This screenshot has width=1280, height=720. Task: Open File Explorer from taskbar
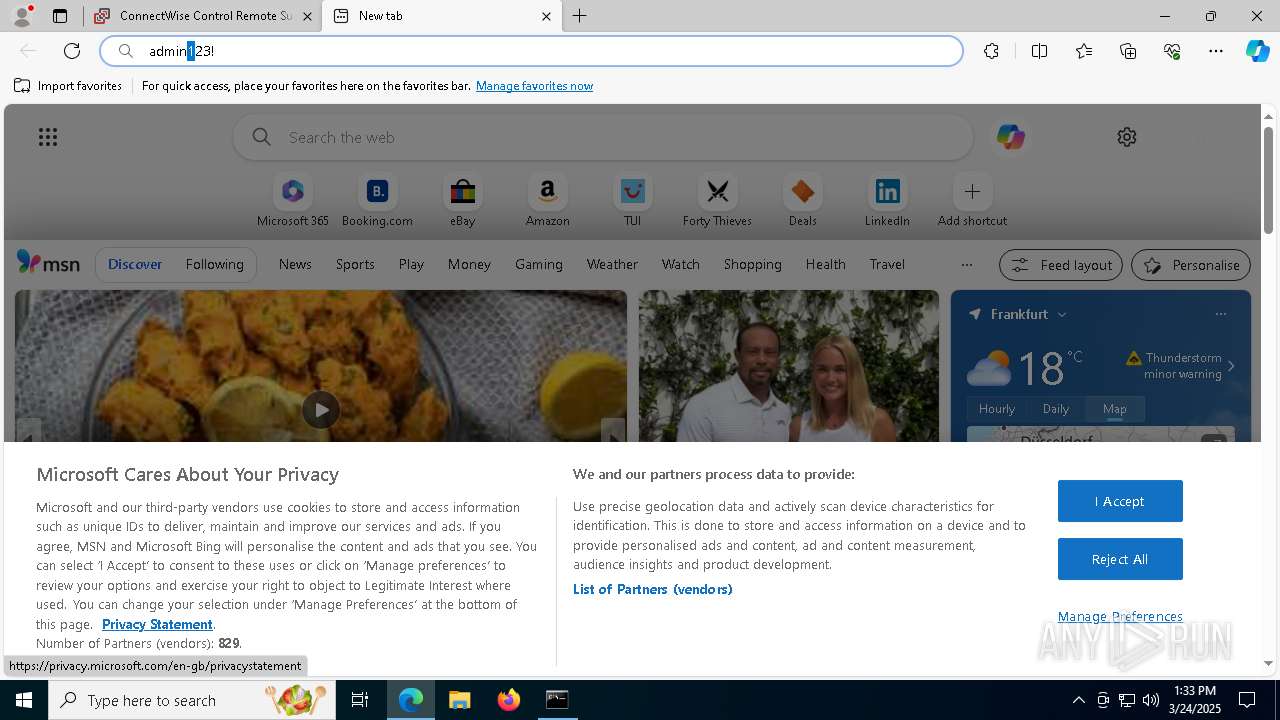point(459,700)
